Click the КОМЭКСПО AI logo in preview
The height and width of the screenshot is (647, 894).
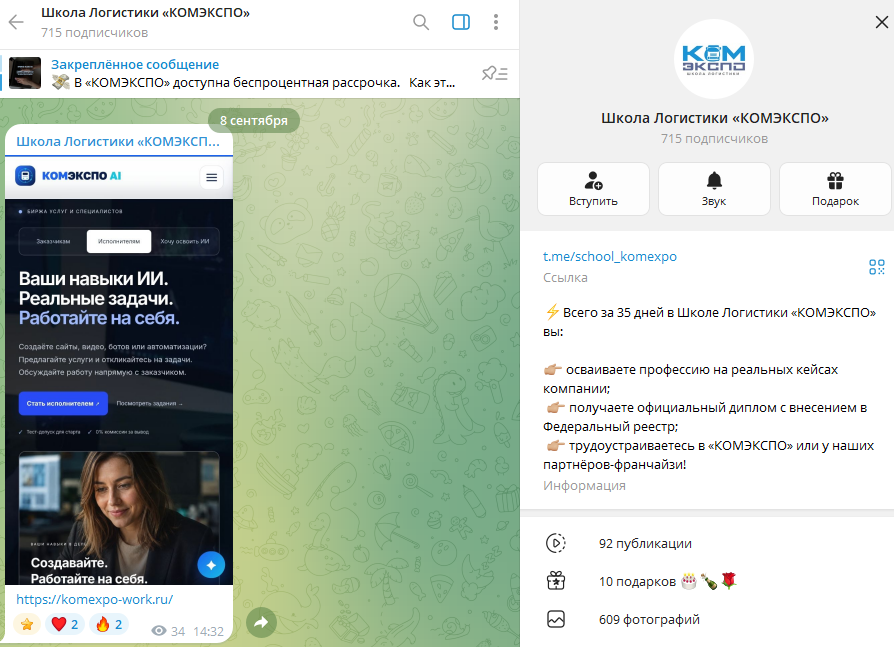[x=68, y=176]
